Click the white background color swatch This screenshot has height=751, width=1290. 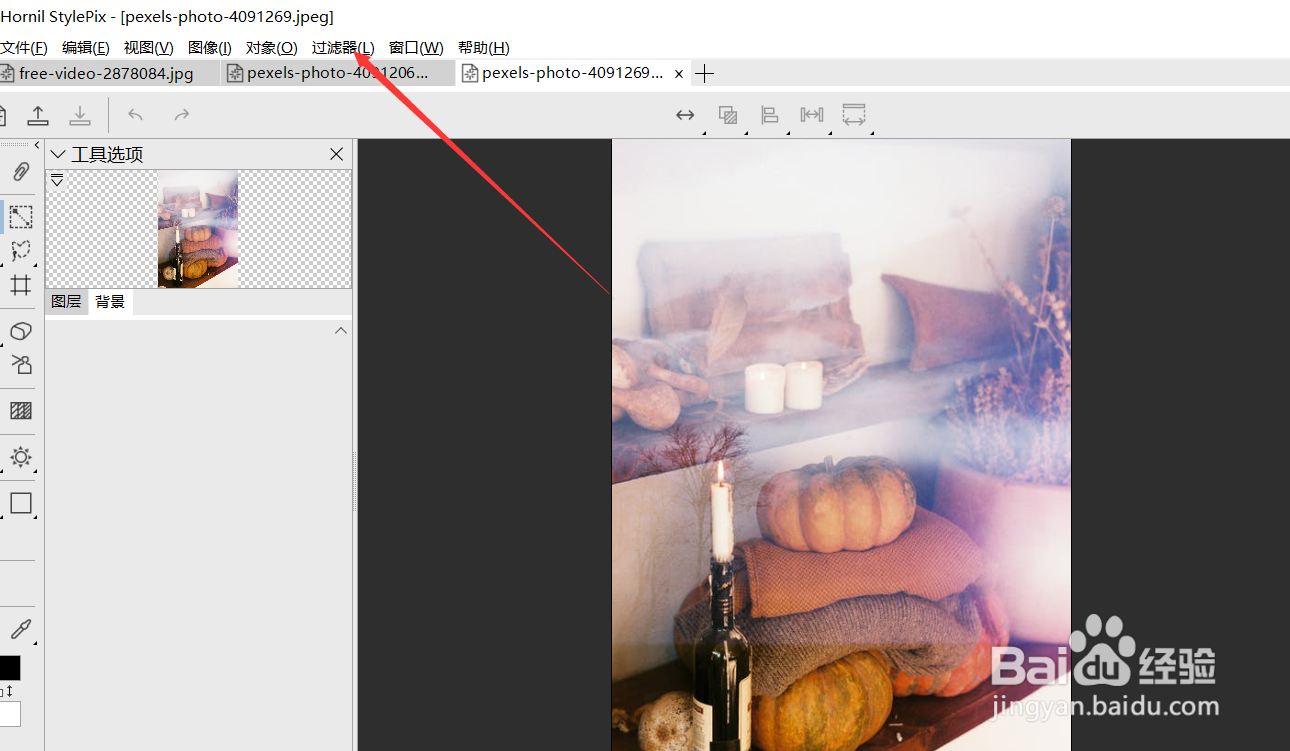point(9,713)
